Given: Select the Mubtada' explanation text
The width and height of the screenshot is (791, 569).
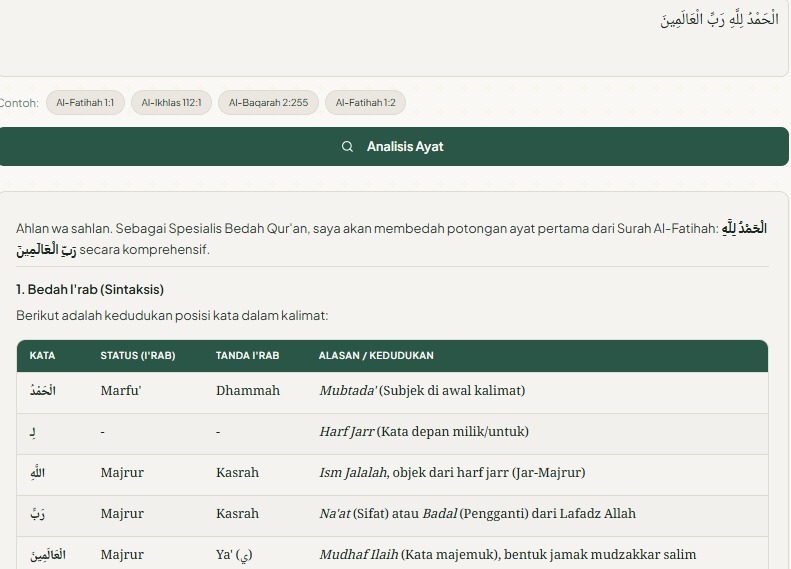Looking at the screenshot, I should [x=422, y=391].
